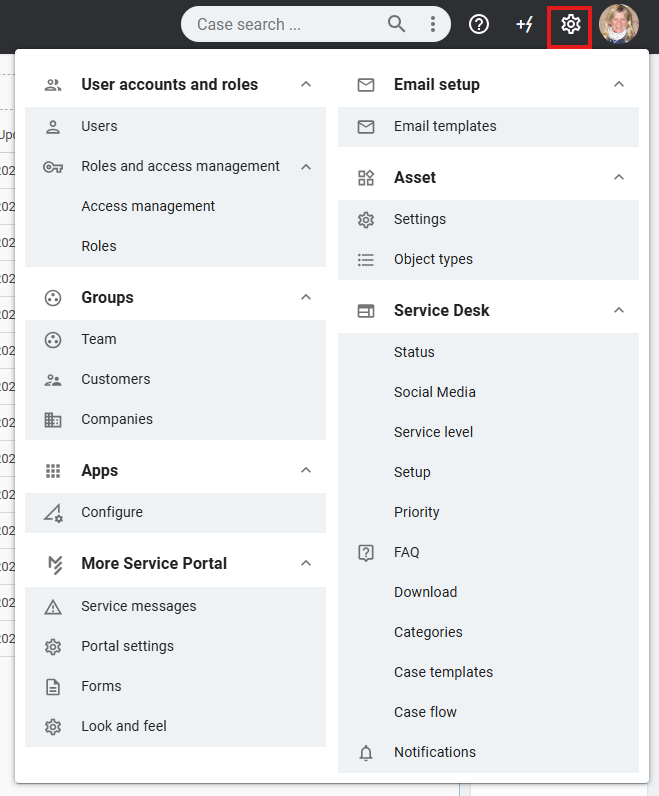The height and width of the screenshot is (796, 659).
Task: Collapse the Roles and access management submenu
Action: (306, 166)
